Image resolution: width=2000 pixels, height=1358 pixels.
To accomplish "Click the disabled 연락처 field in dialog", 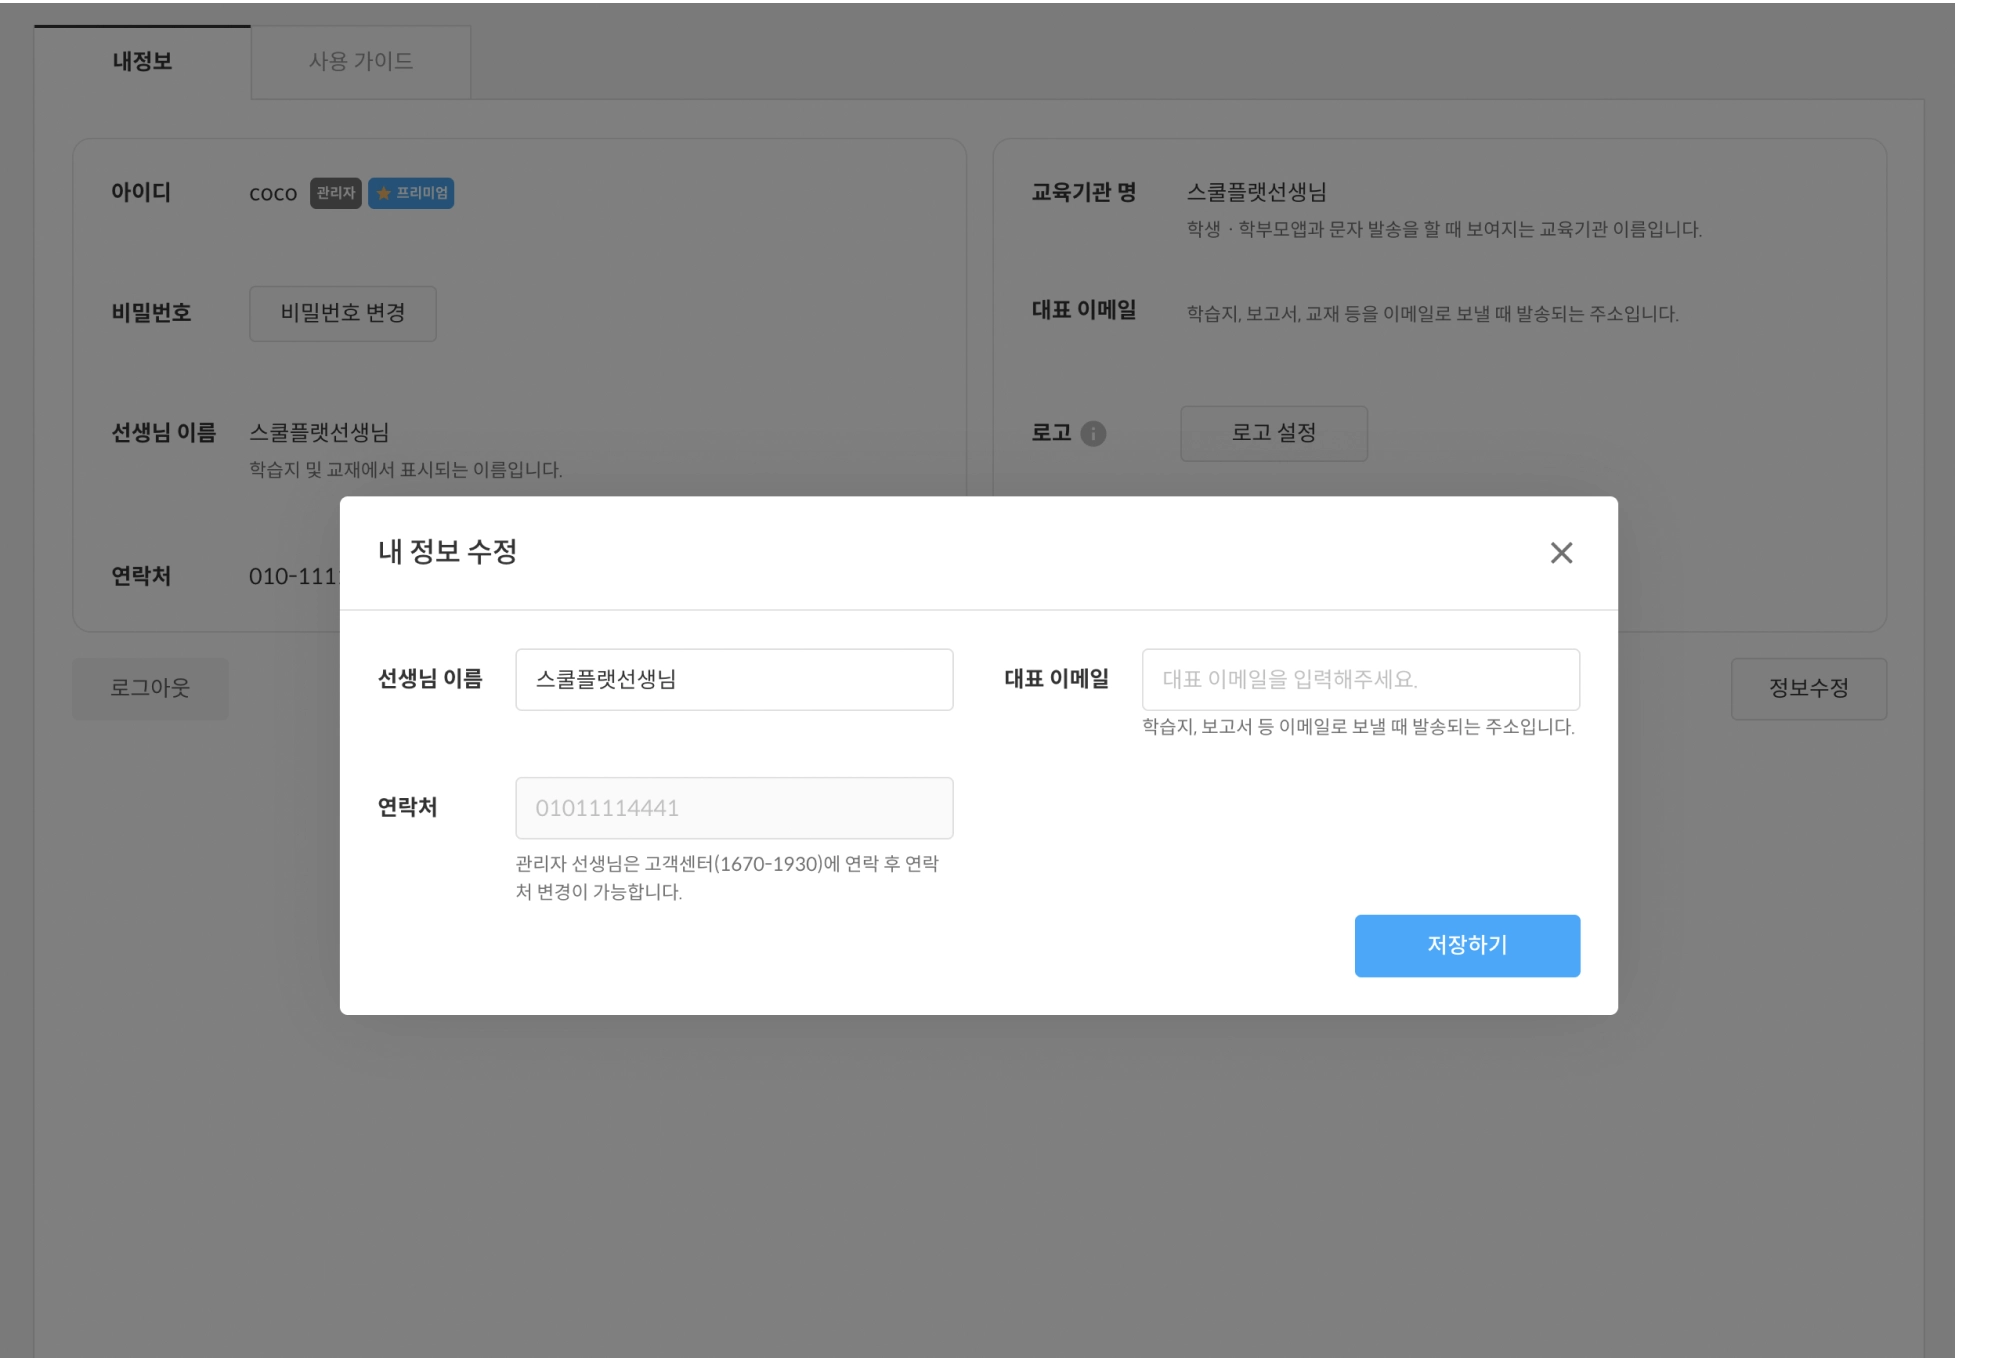I will point(734,808).
